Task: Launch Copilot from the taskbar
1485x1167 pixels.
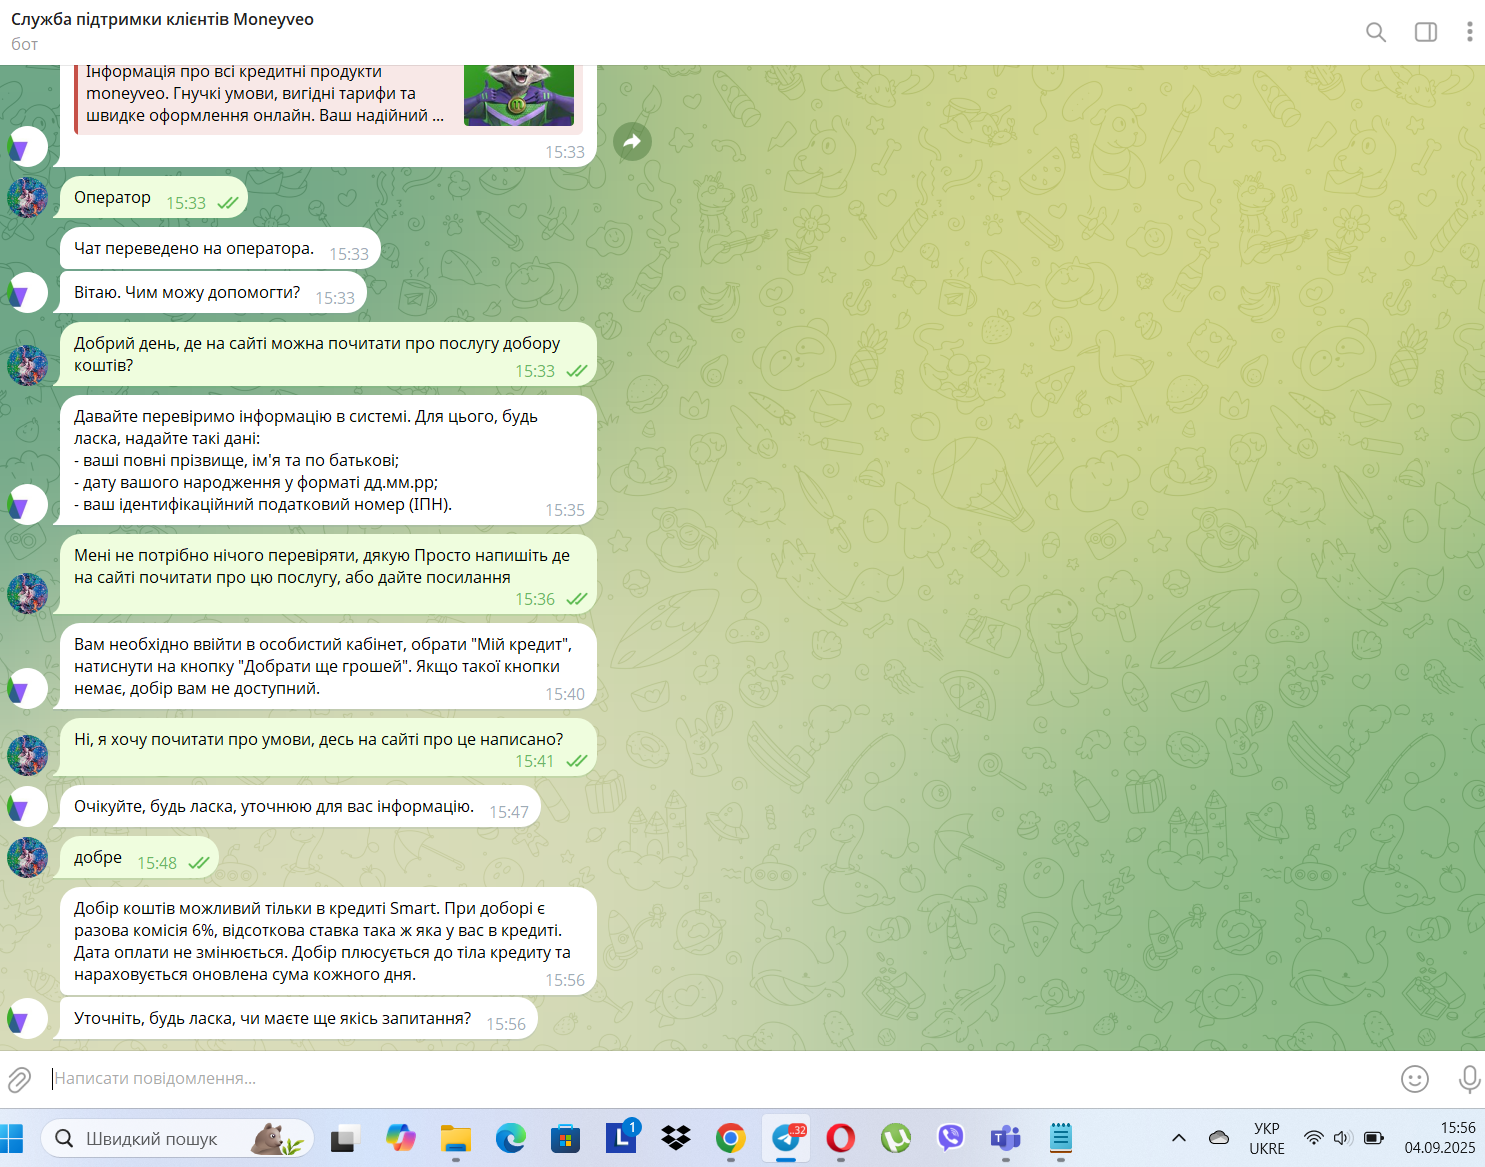Action: [x=400, y=1138]
